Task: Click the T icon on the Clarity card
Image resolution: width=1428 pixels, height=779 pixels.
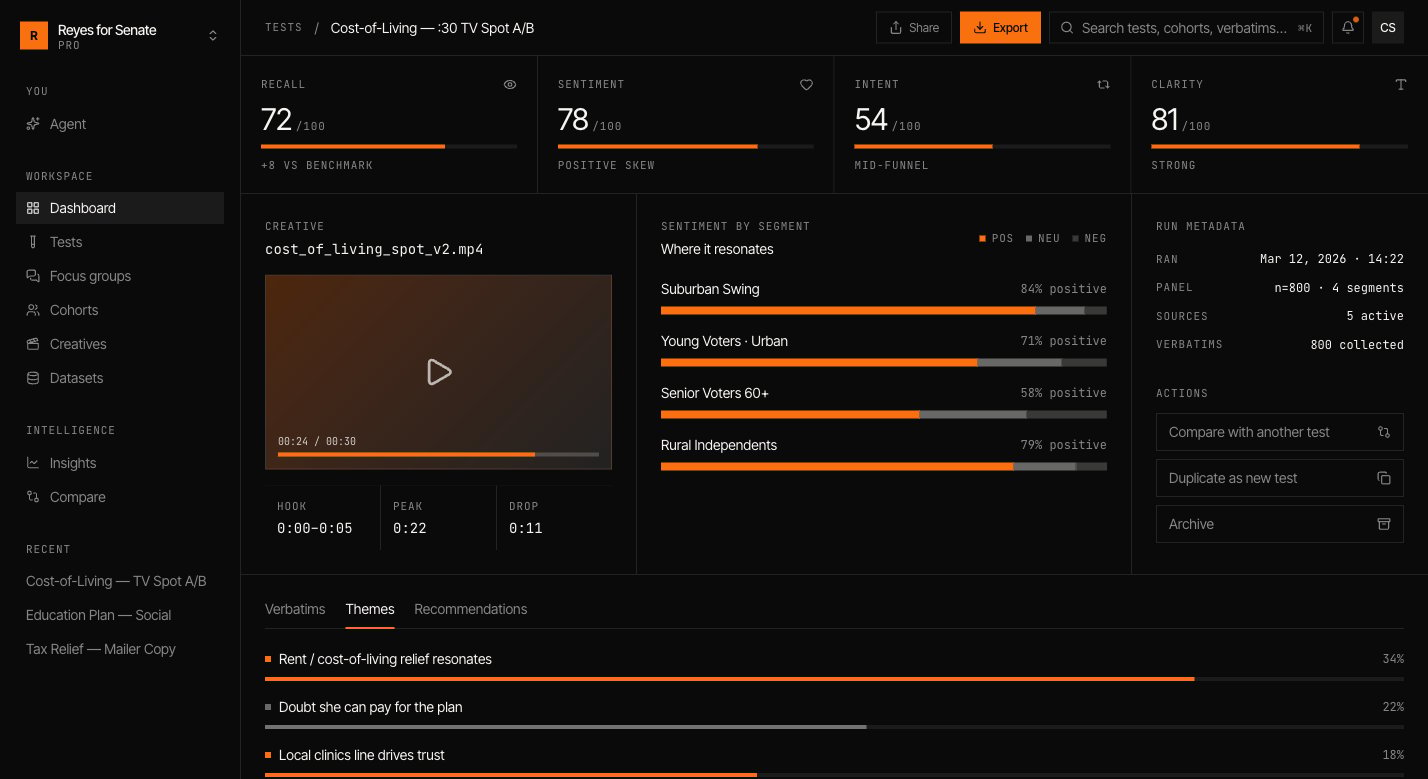Action: pos(1401,85)
